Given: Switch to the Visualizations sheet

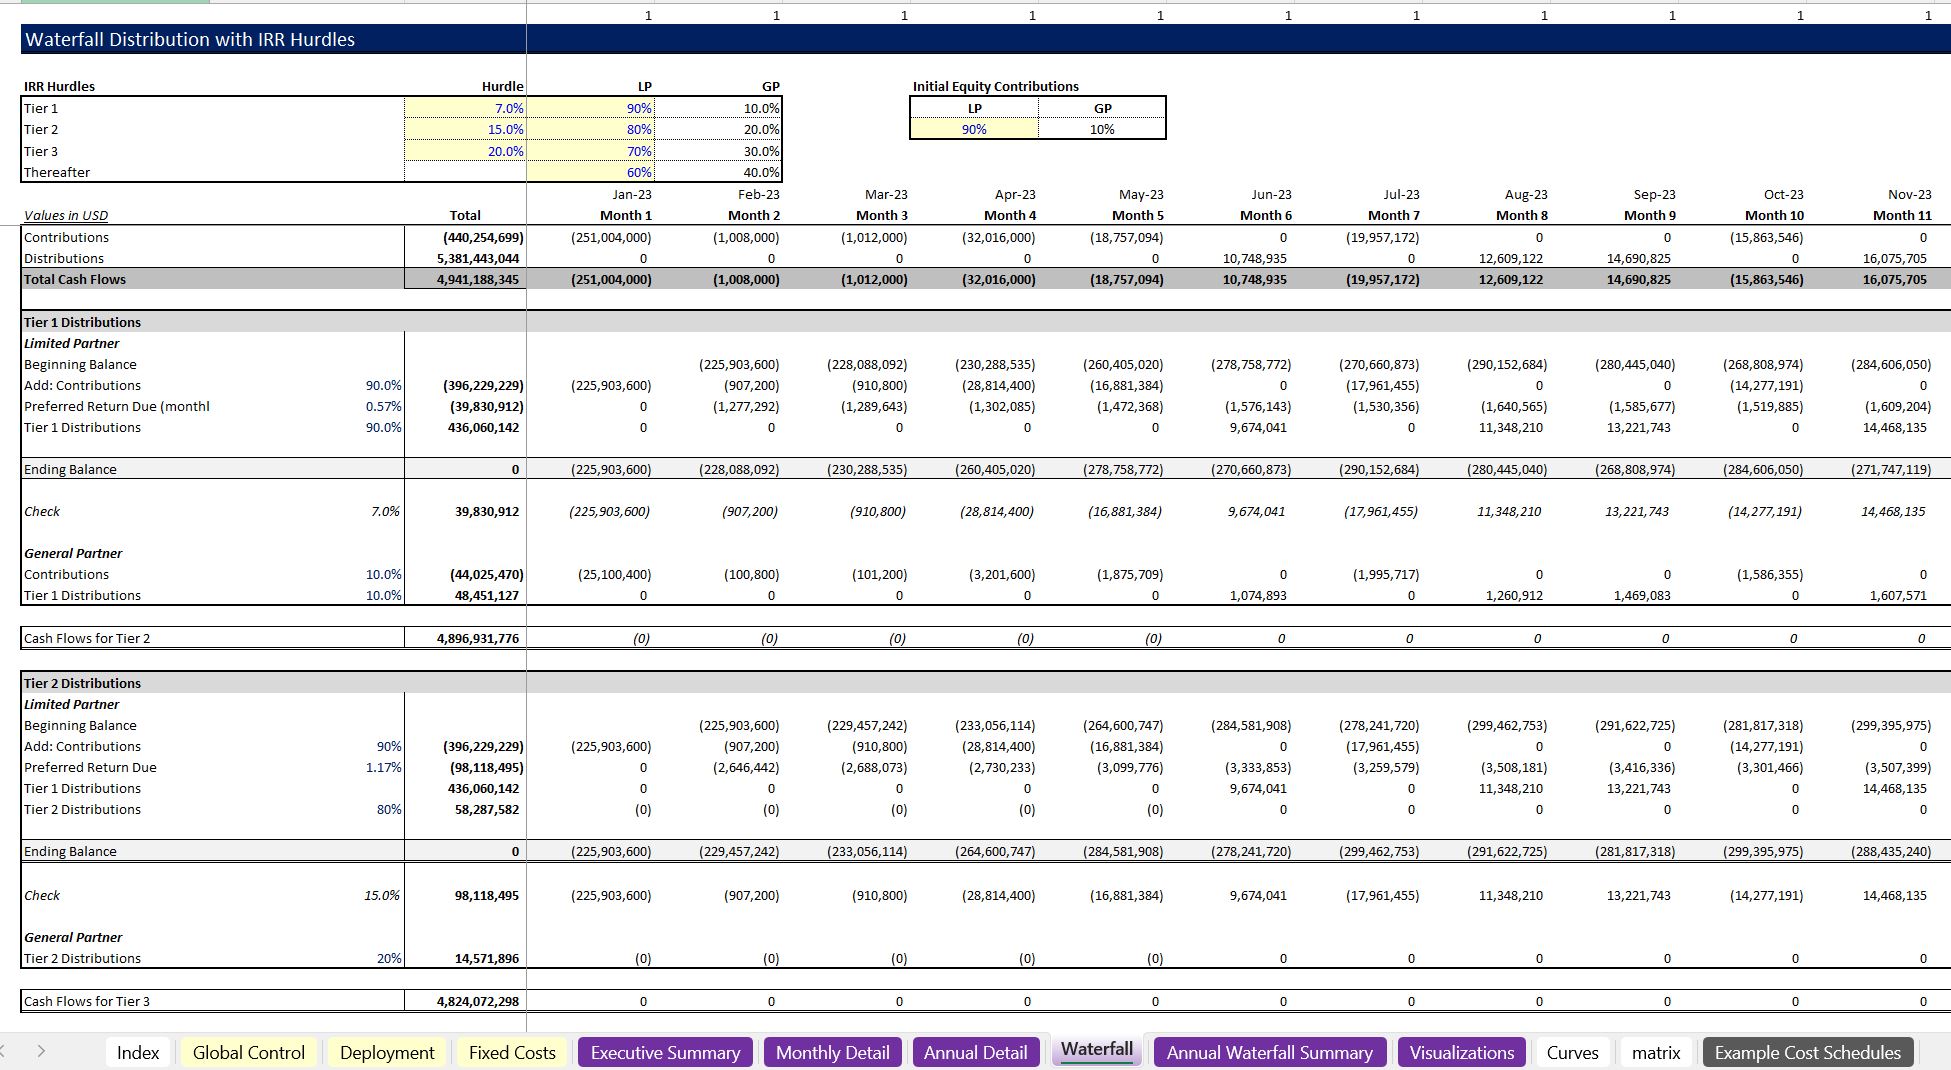Looking at the screenshot, I should [1461, 1053].
